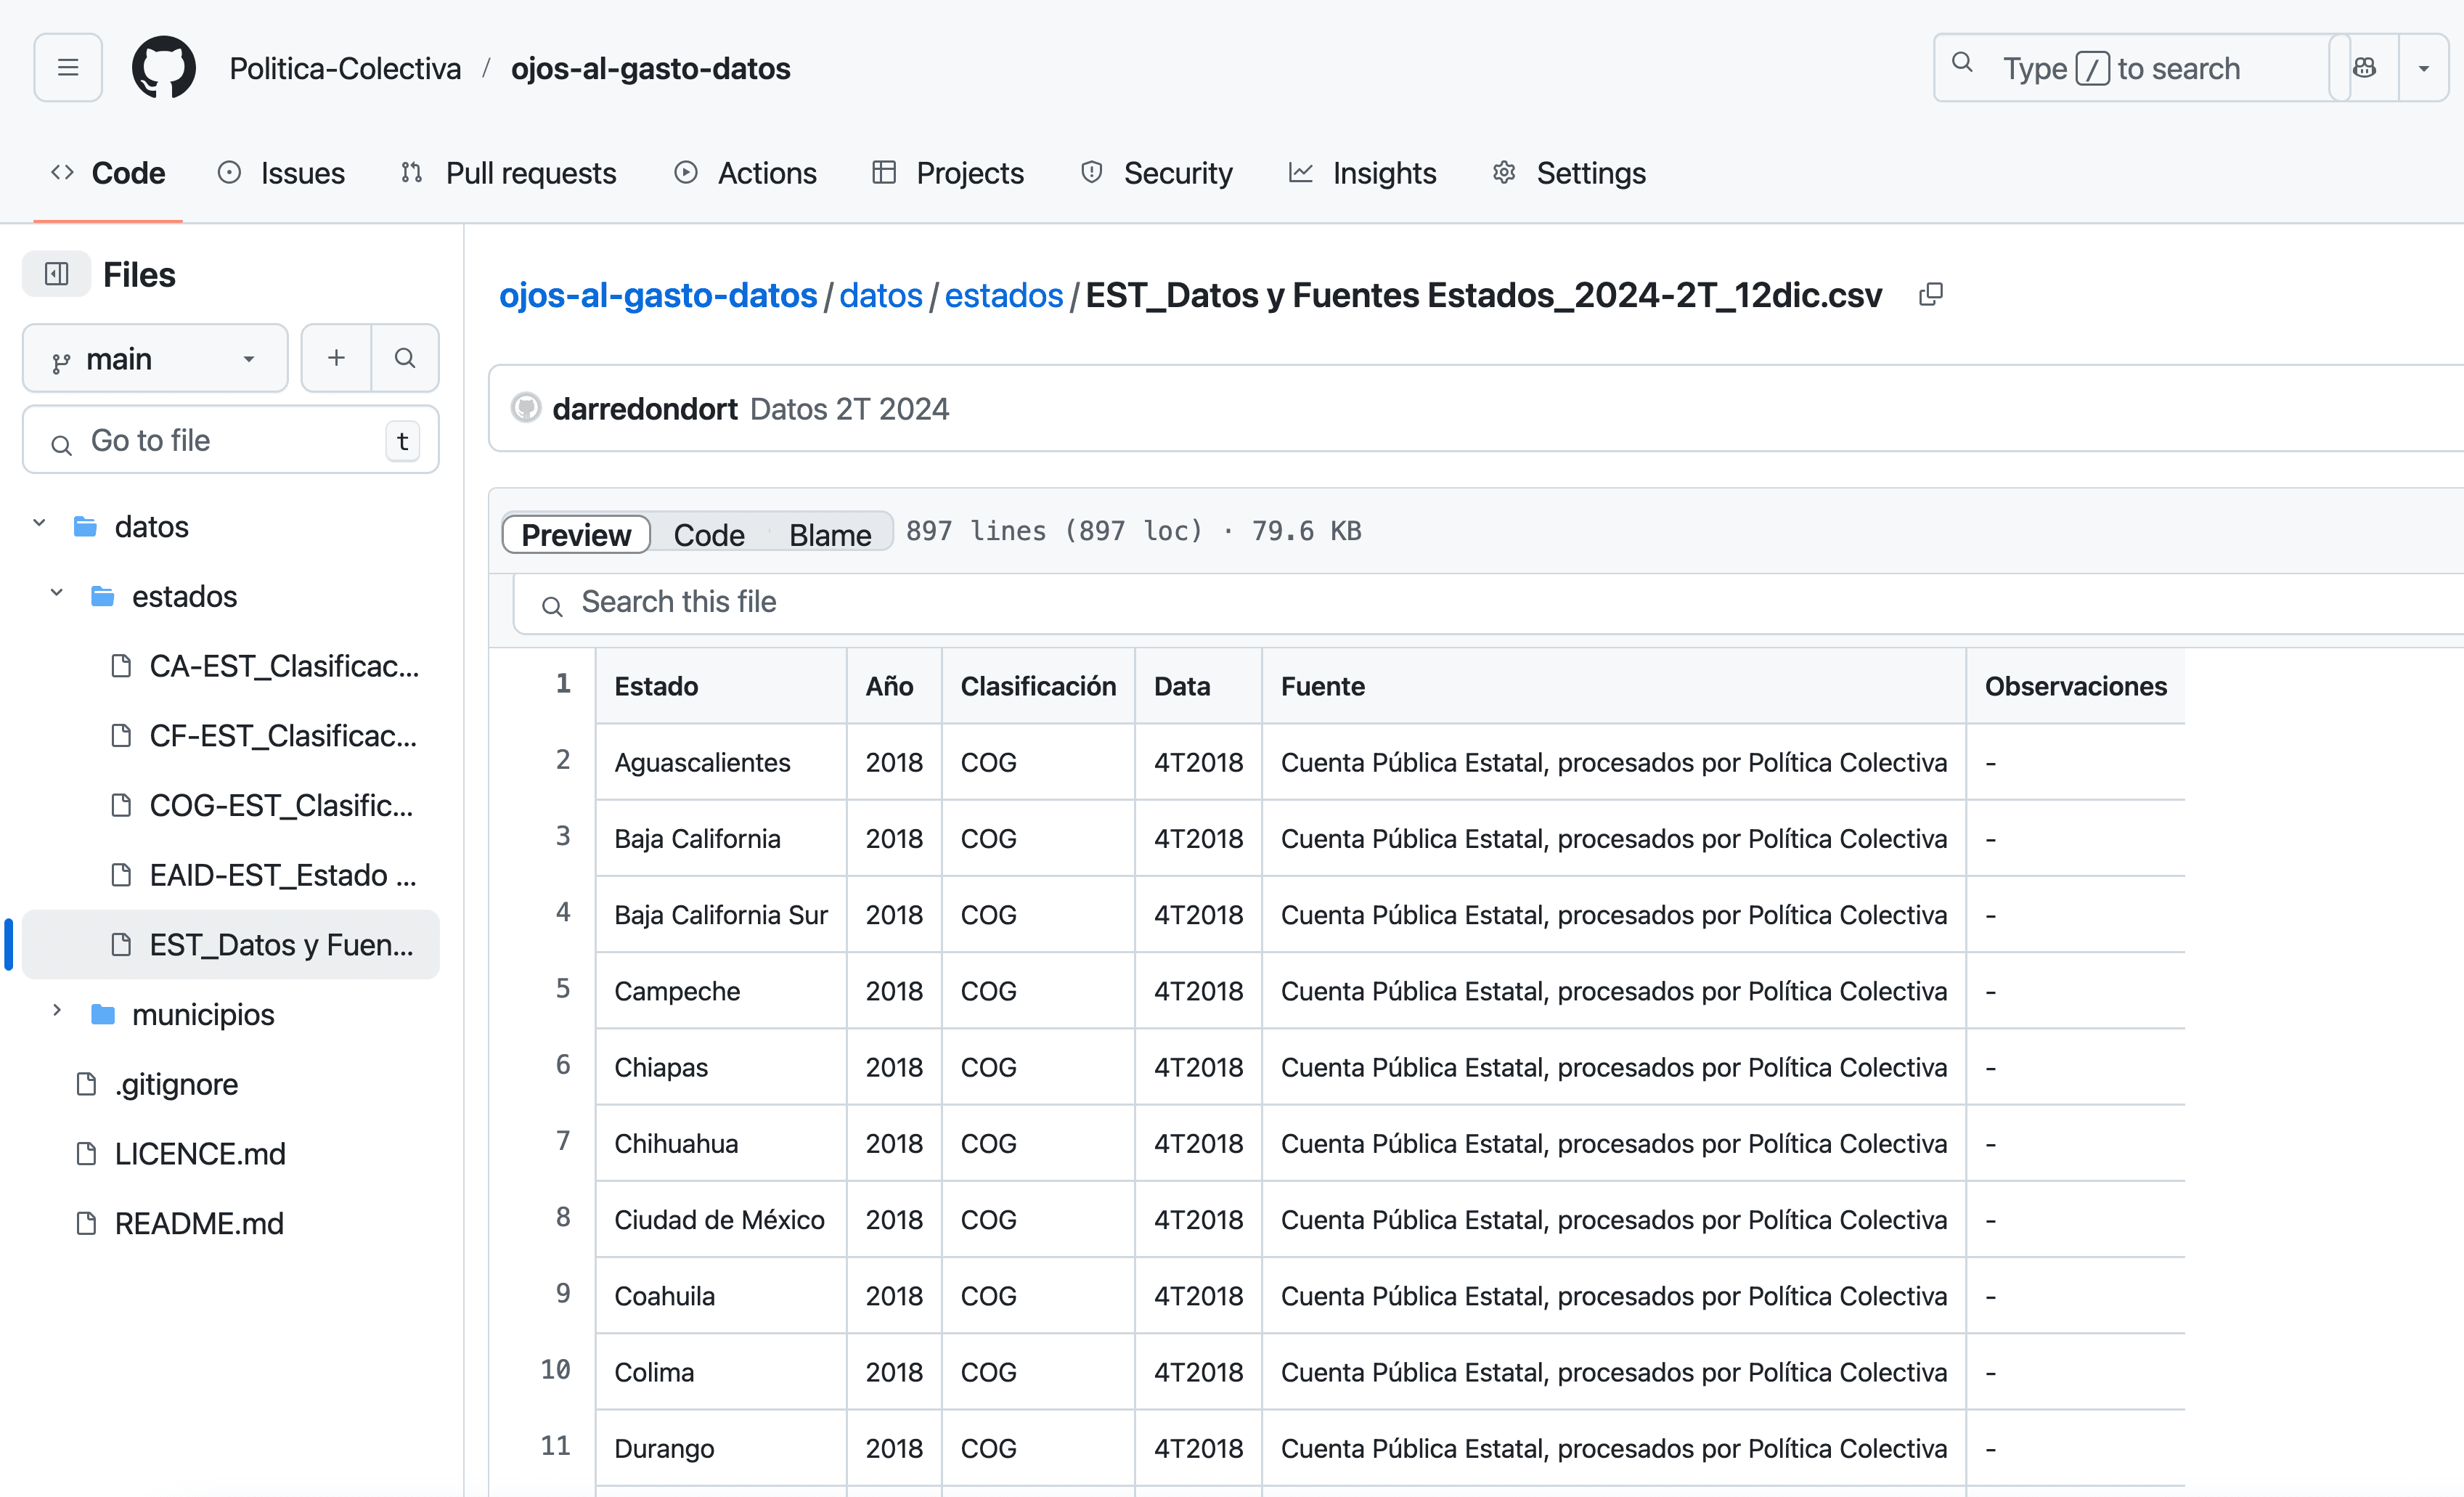Open the municipios folder
Screen dimensions: 2464x1497
[x=203, y=1014]
